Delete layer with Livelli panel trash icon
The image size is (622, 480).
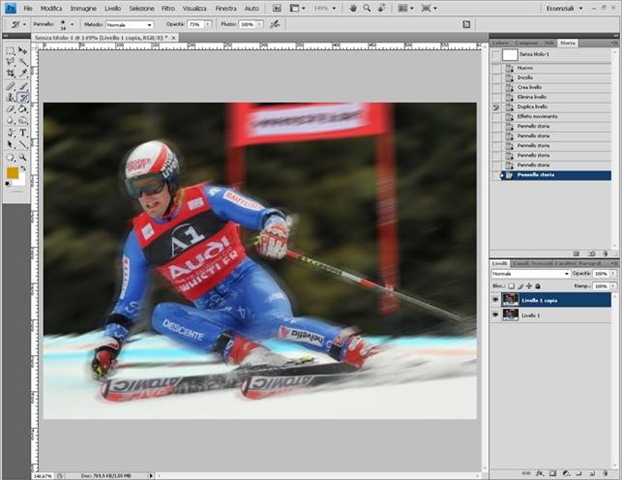coord(605,473)
